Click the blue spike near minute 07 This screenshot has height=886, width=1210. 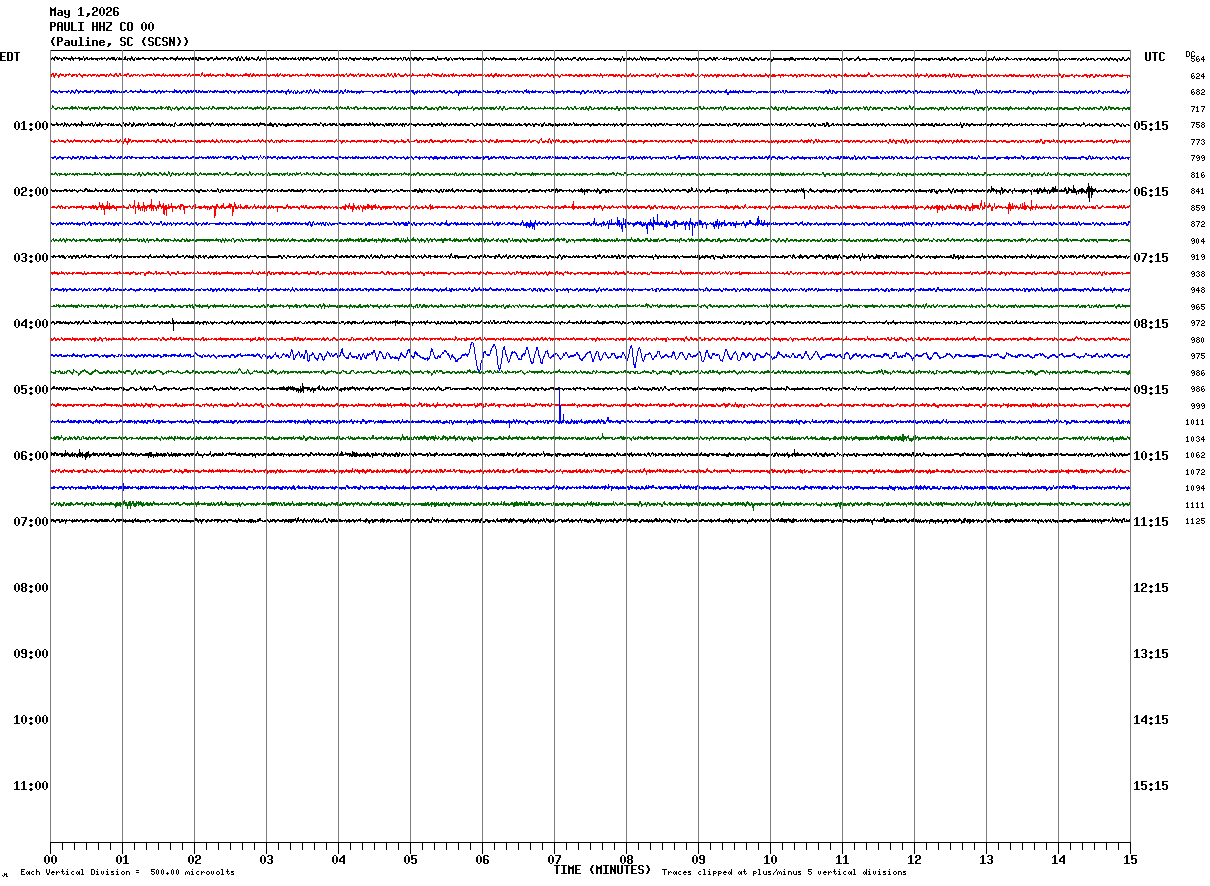tap(560, 410)
